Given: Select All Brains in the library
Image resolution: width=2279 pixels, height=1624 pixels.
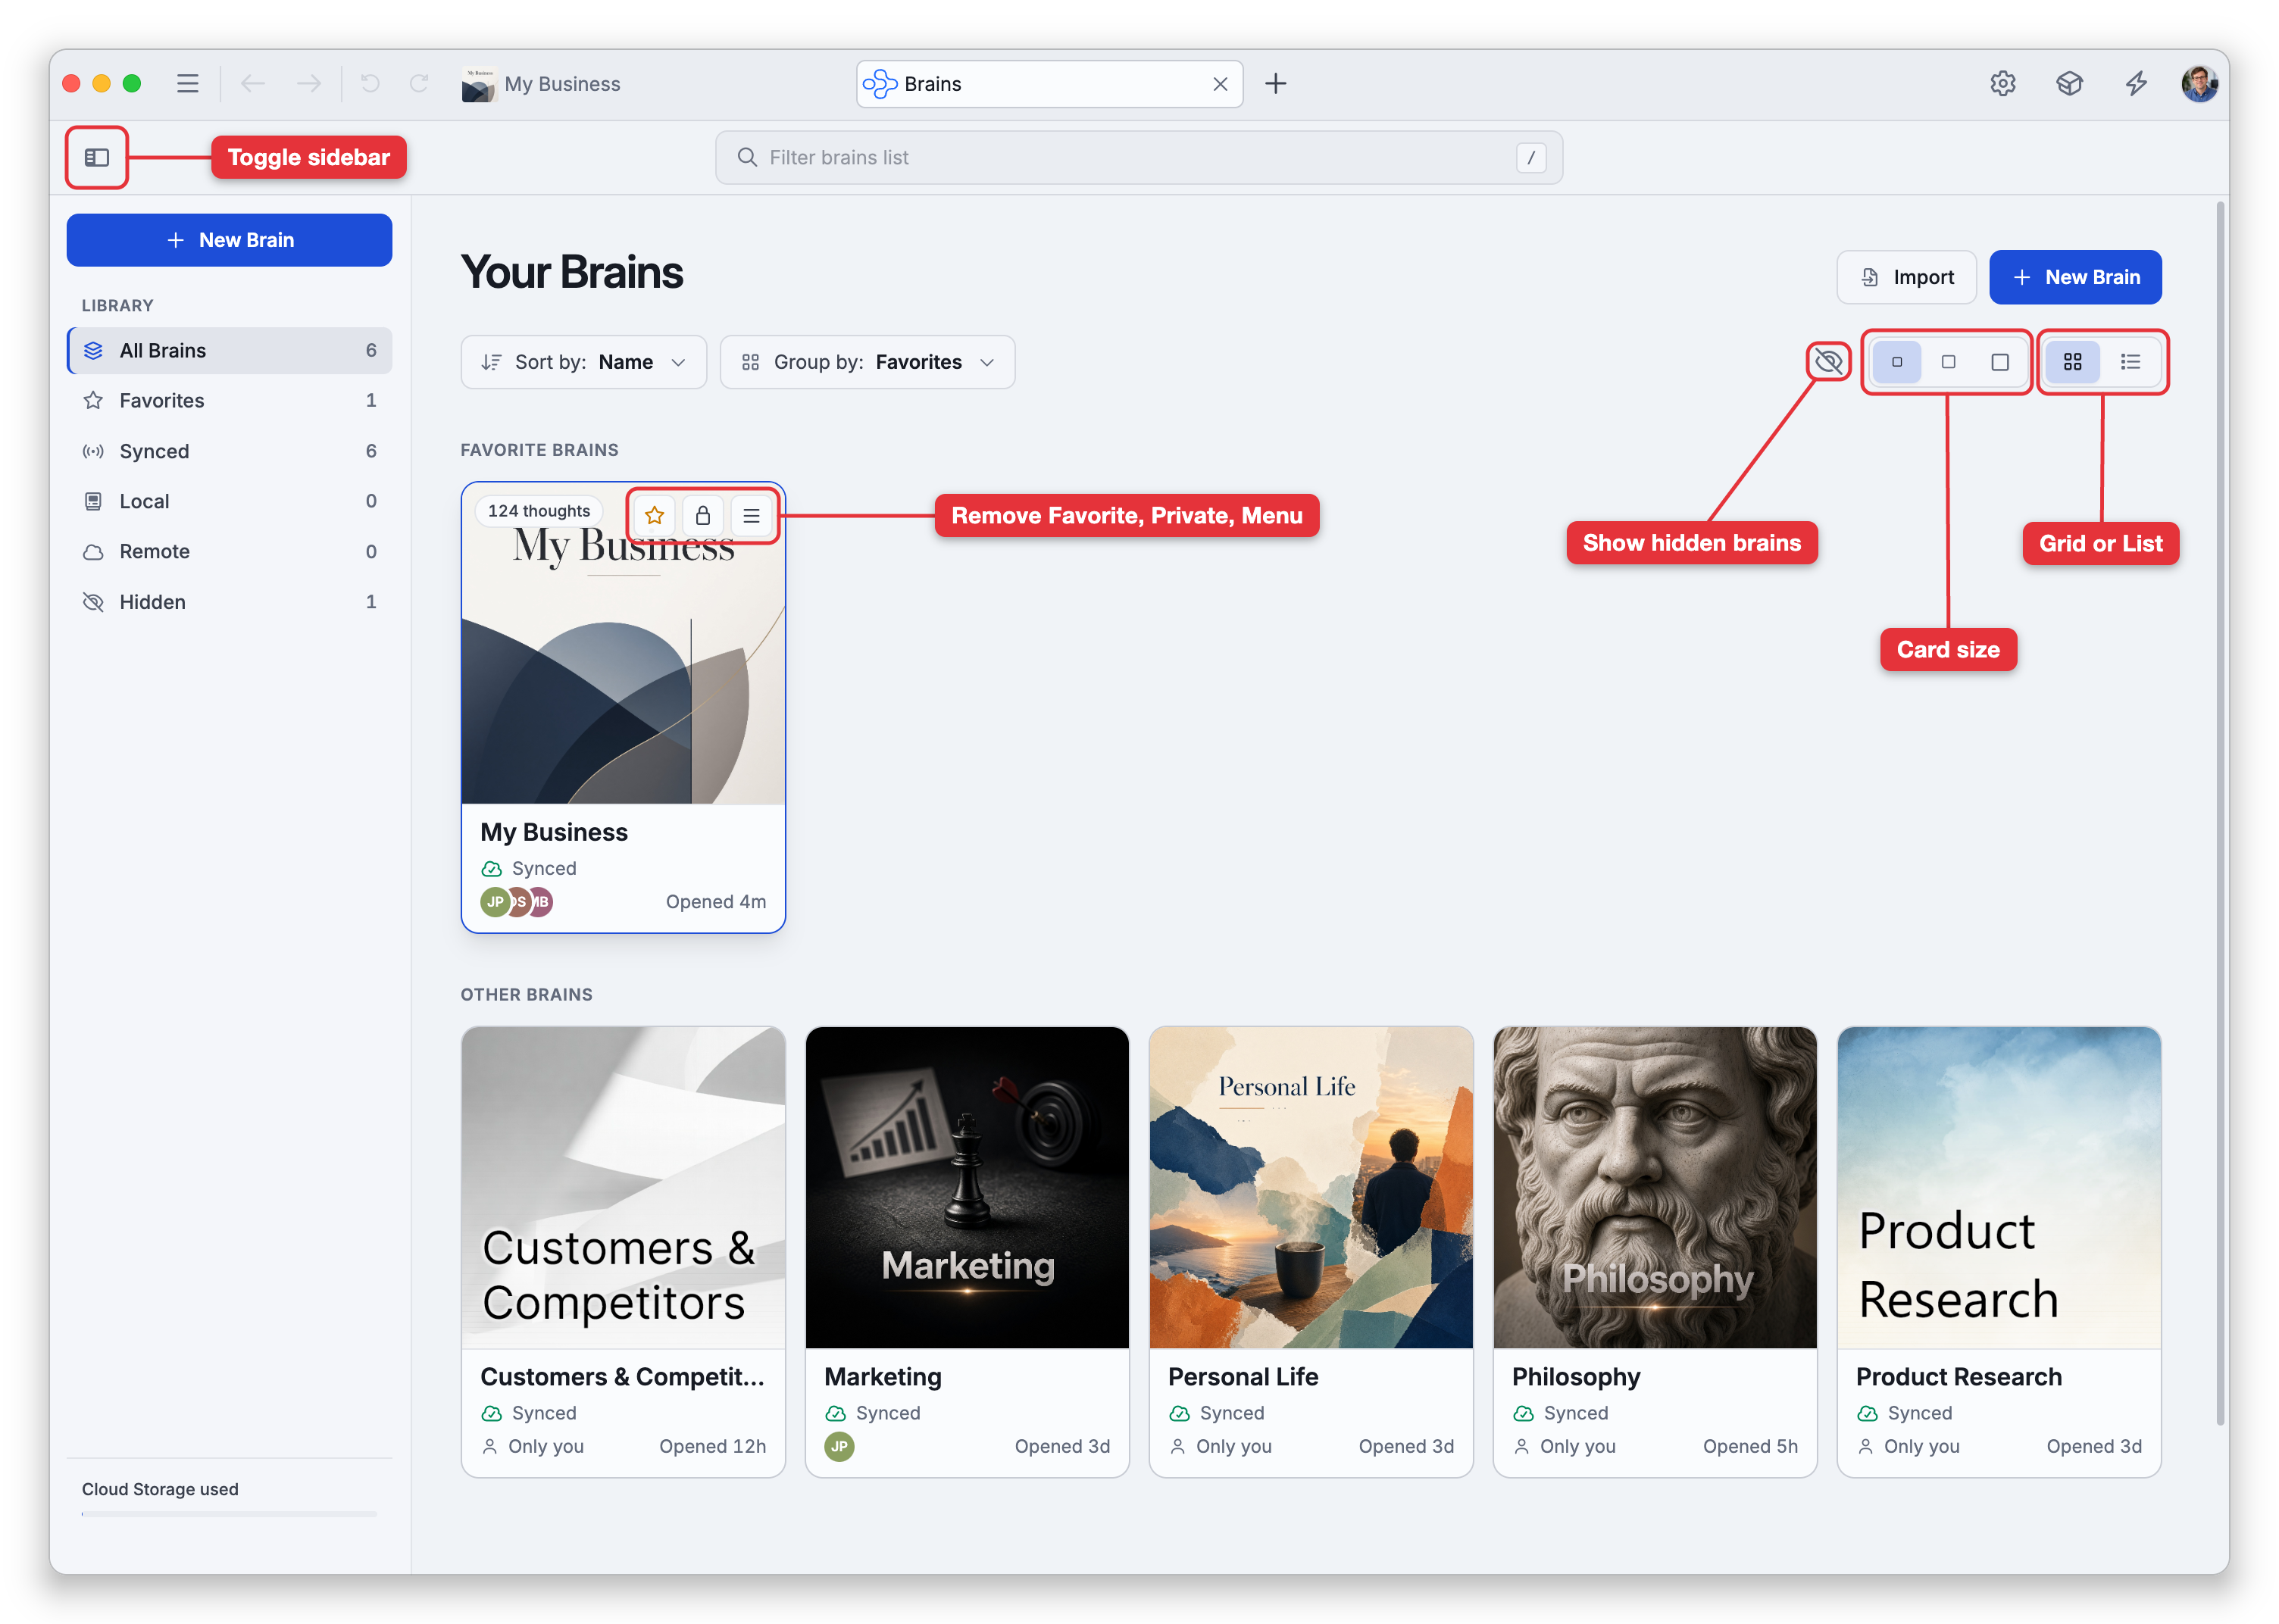Looking at the screenshot, I should coord(229,350).
